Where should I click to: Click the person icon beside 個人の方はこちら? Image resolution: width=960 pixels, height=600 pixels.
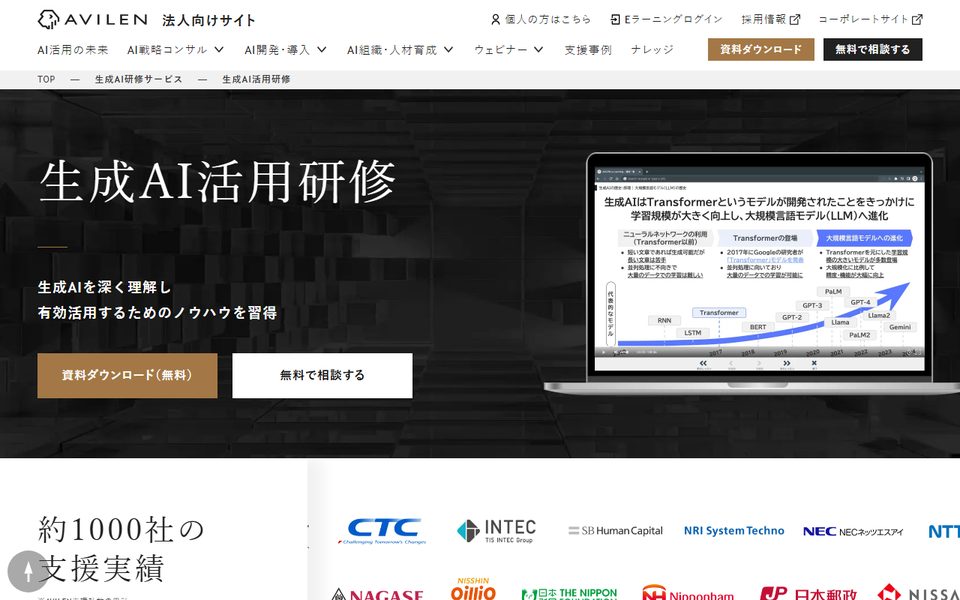[495, 20]
